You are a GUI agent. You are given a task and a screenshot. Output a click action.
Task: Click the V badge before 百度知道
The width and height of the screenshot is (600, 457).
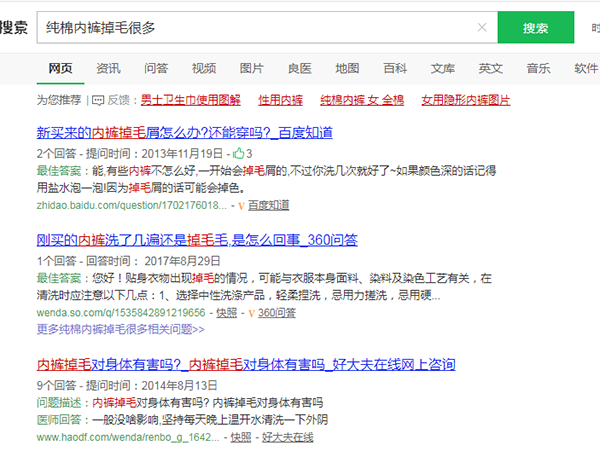241,206
